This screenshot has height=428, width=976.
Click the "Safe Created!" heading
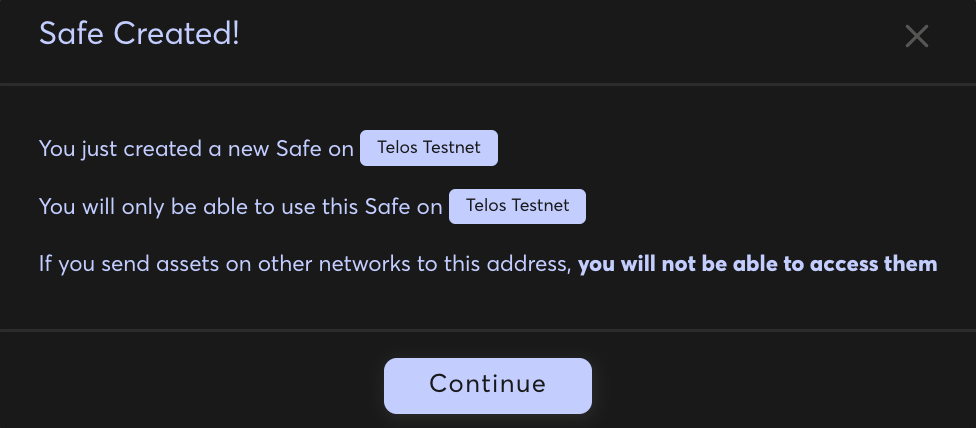pos(139,34)
